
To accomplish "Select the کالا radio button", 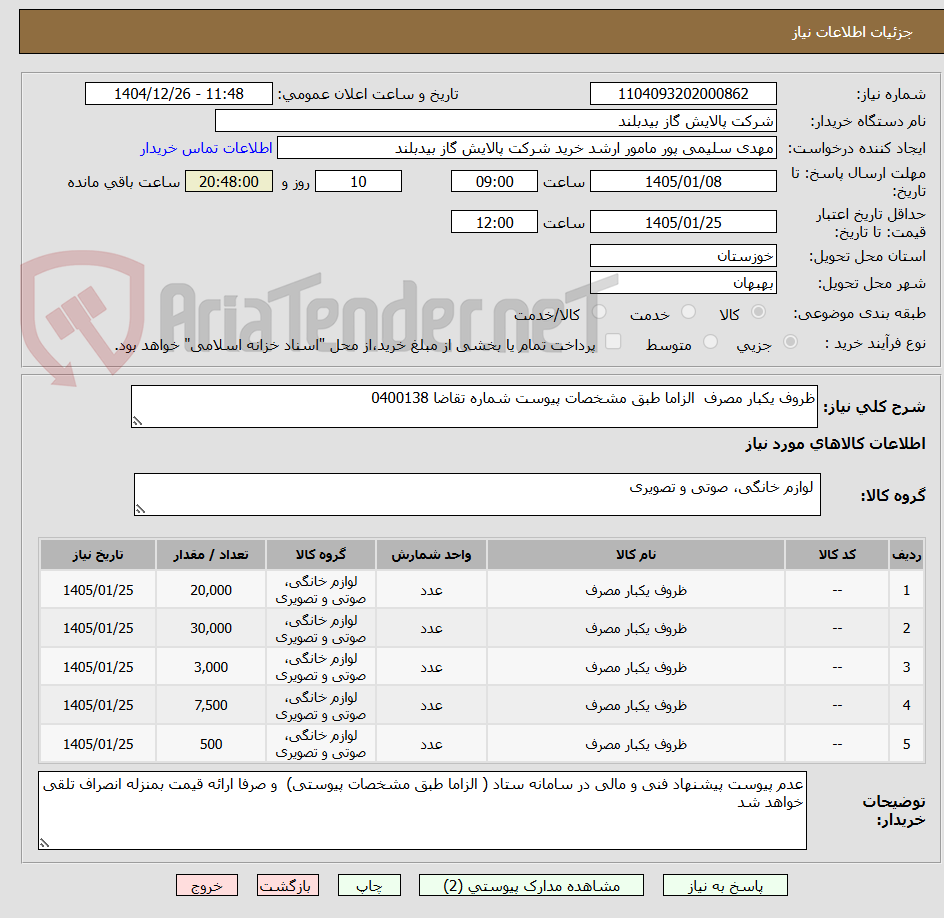I will pyautogui.click(x=759, y=311).
